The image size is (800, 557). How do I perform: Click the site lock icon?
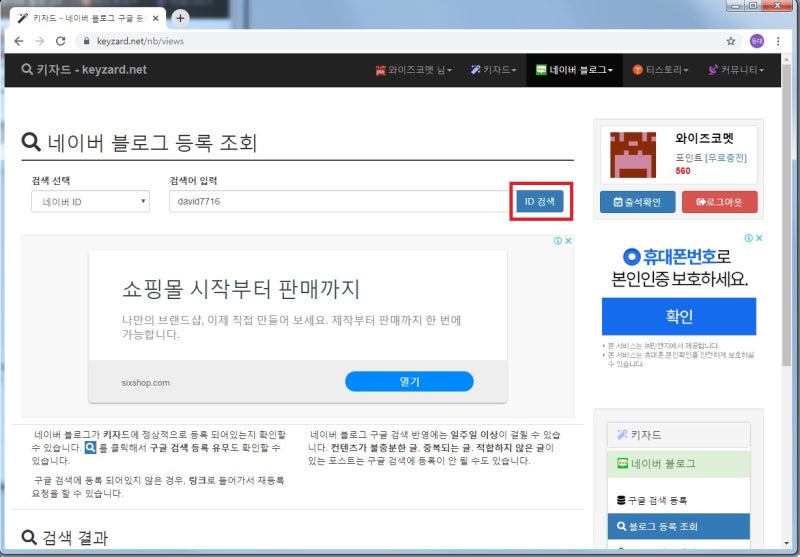click(x=86, y=41)
